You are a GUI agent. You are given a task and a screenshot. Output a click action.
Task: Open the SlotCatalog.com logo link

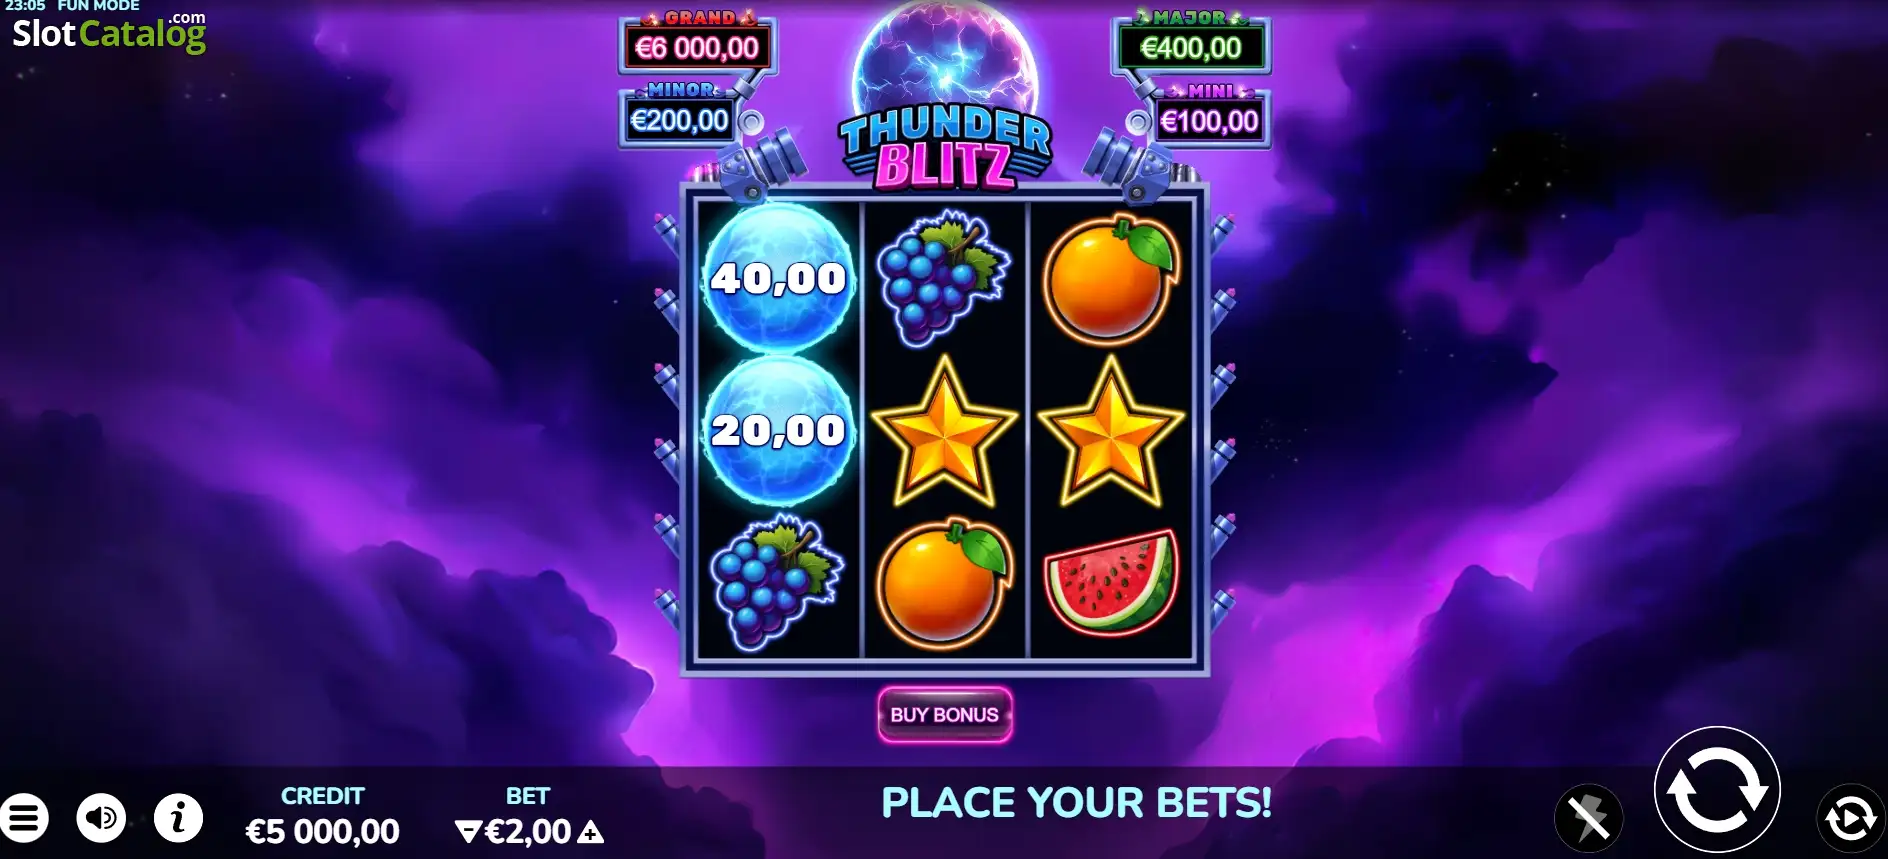tap(108, 32)
